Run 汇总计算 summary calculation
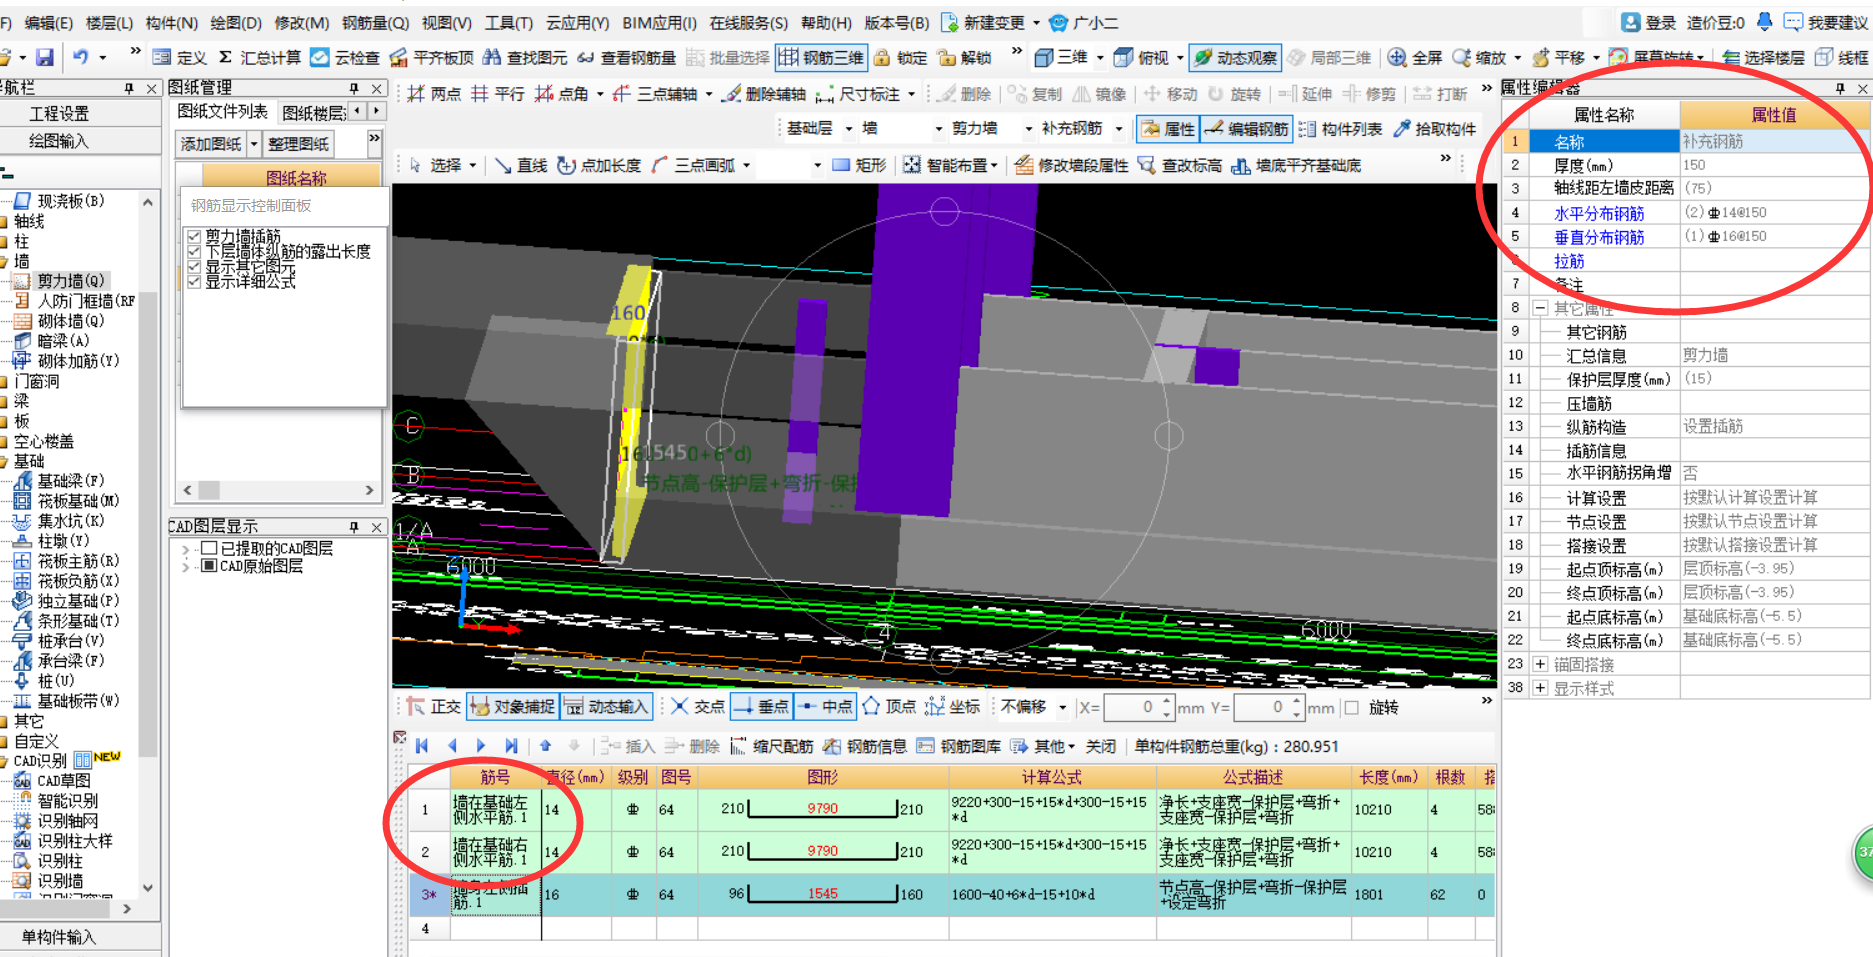 coord(260,57)
